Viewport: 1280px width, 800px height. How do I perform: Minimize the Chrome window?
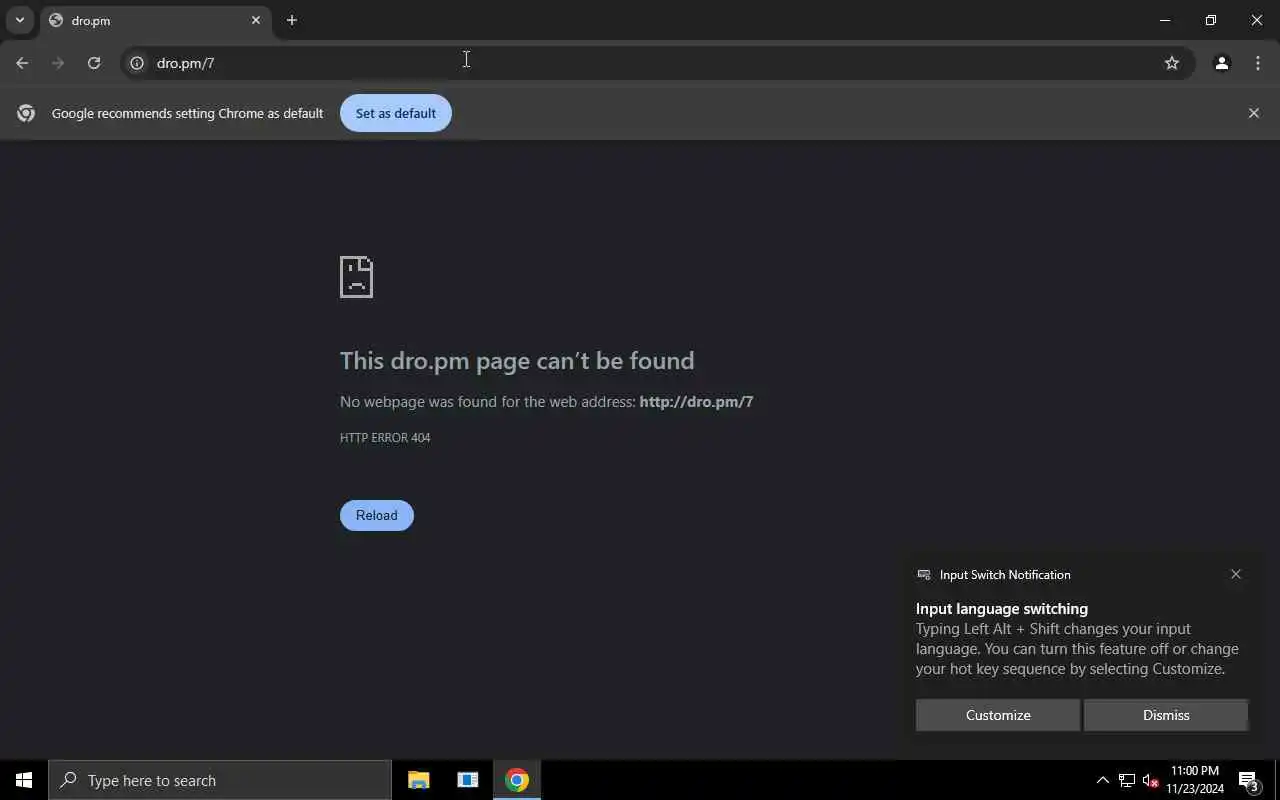pyautogui.click(x=1165, y=20)
